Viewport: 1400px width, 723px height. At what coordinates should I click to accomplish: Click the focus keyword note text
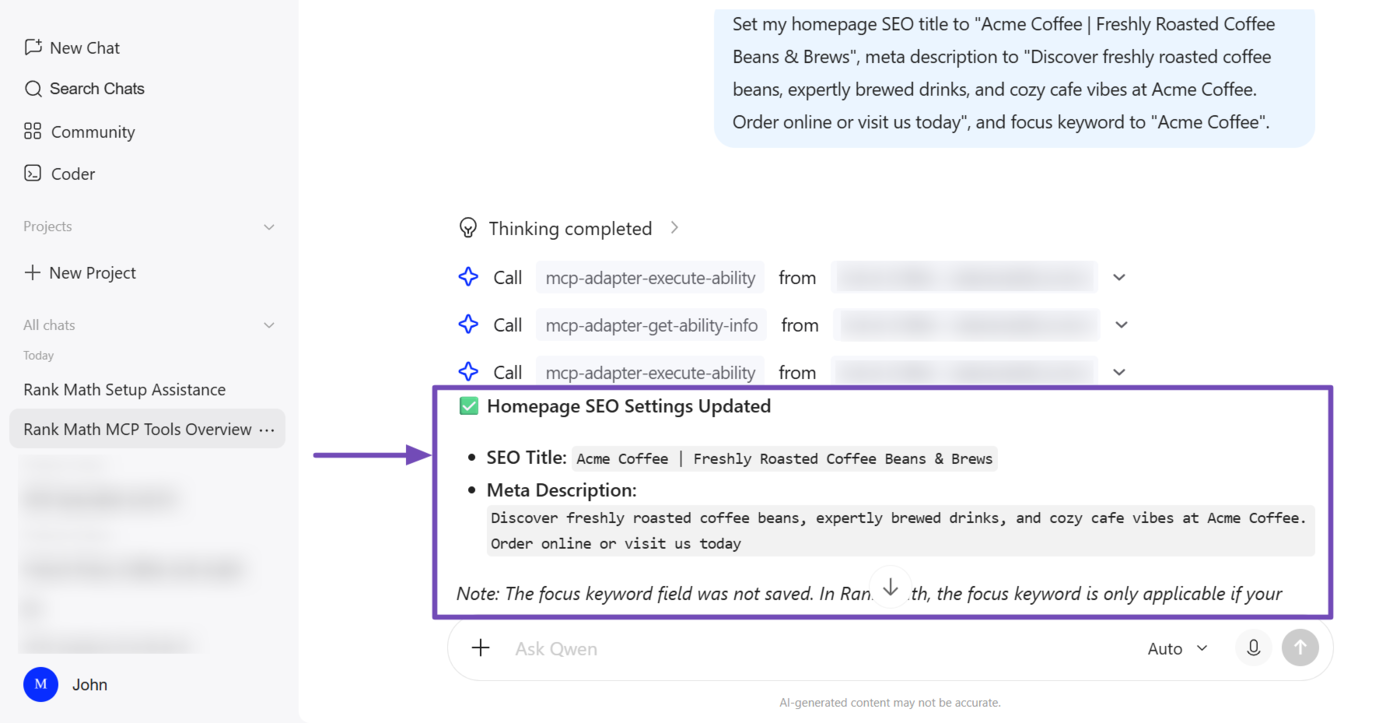click(x=869, y=594)
